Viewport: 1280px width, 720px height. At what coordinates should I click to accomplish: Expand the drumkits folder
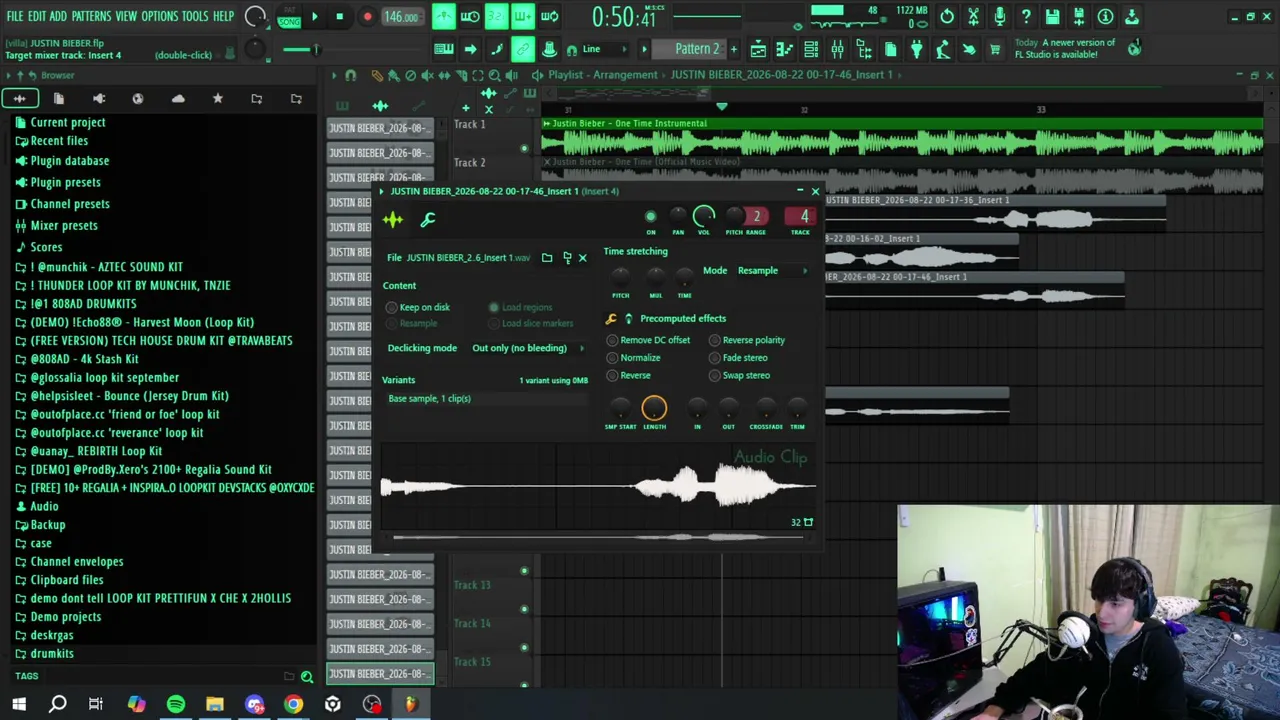click(44, 654)
